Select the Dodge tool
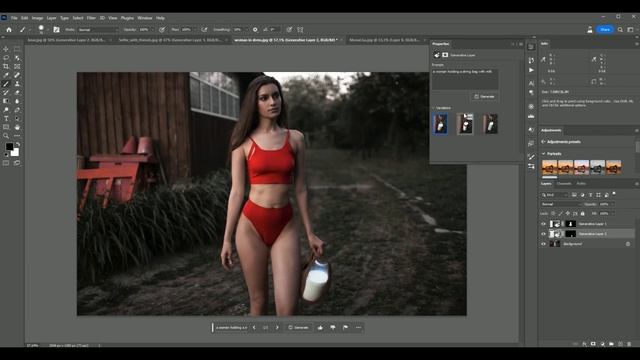Image resolution: width=640 pixels, height=360 pixels. [x=6, y=110]
